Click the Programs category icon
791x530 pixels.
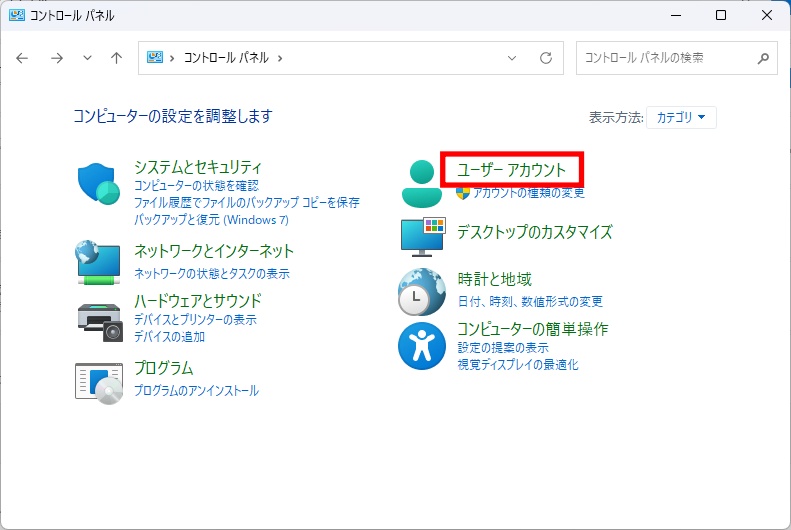pyautogui.click(x=98, y=380)
